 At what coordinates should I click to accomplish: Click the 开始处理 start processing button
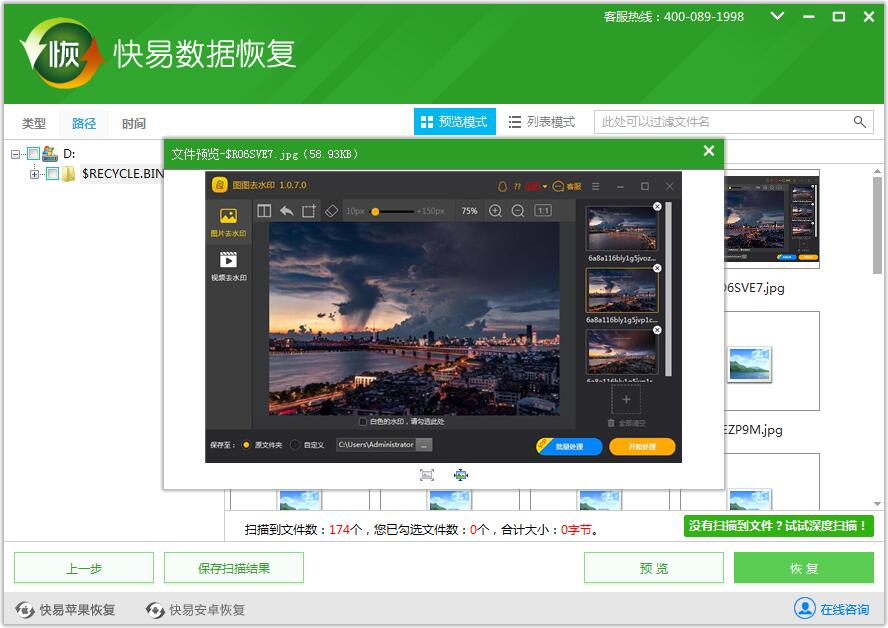coord(642,446)
